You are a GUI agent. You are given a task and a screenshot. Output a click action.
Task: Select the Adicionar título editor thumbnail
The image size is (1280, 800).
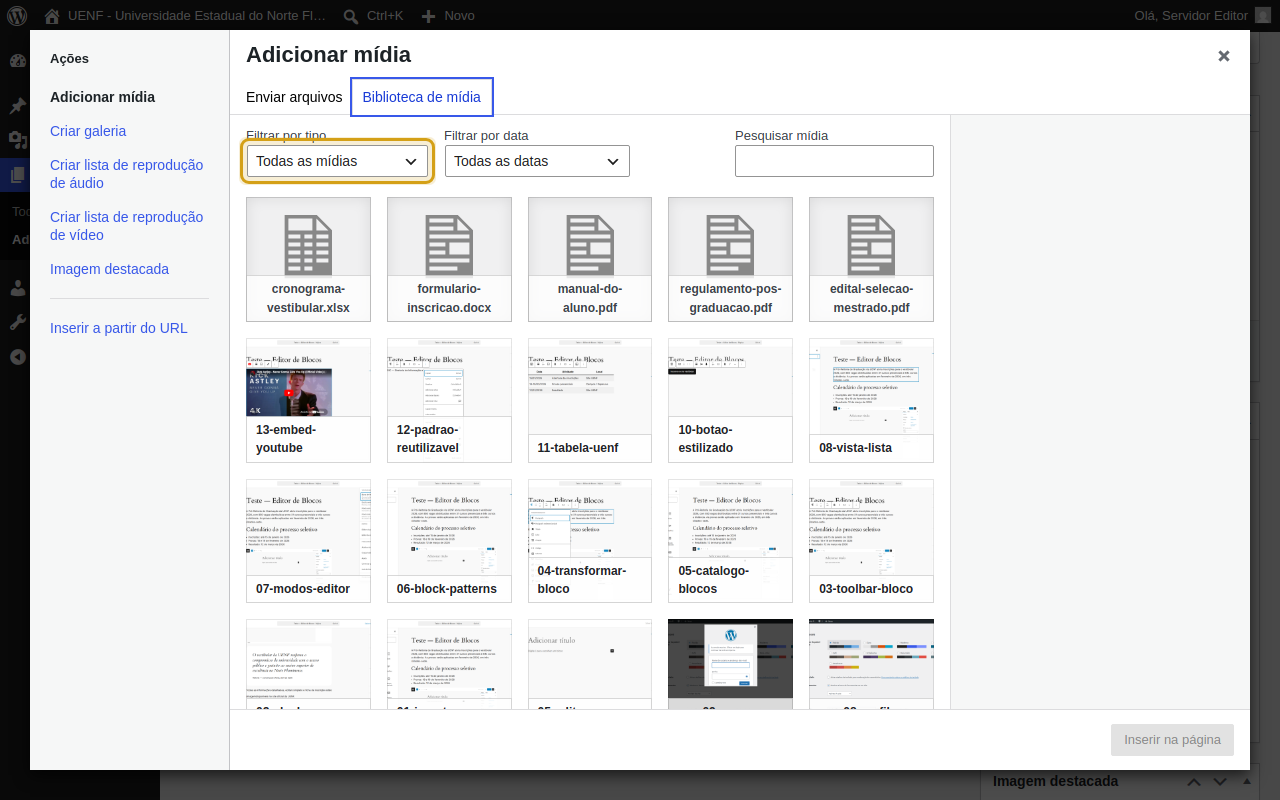click(x=590, y=664)
